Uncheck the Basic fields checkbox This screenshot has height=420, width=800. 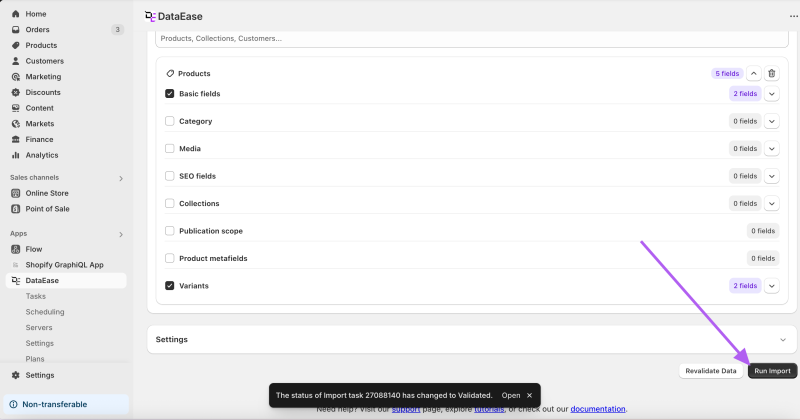169,93
